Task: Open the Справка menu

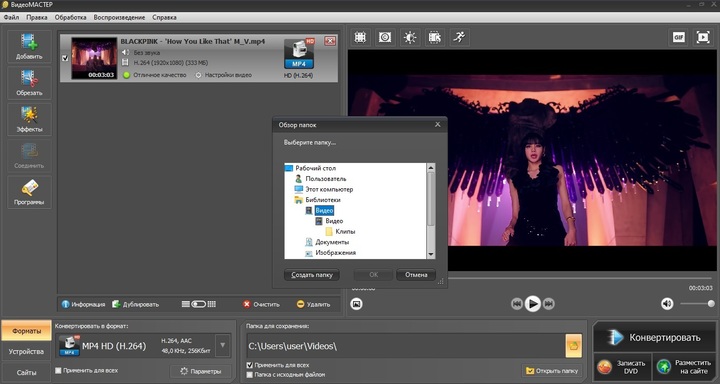Action: 164,17
